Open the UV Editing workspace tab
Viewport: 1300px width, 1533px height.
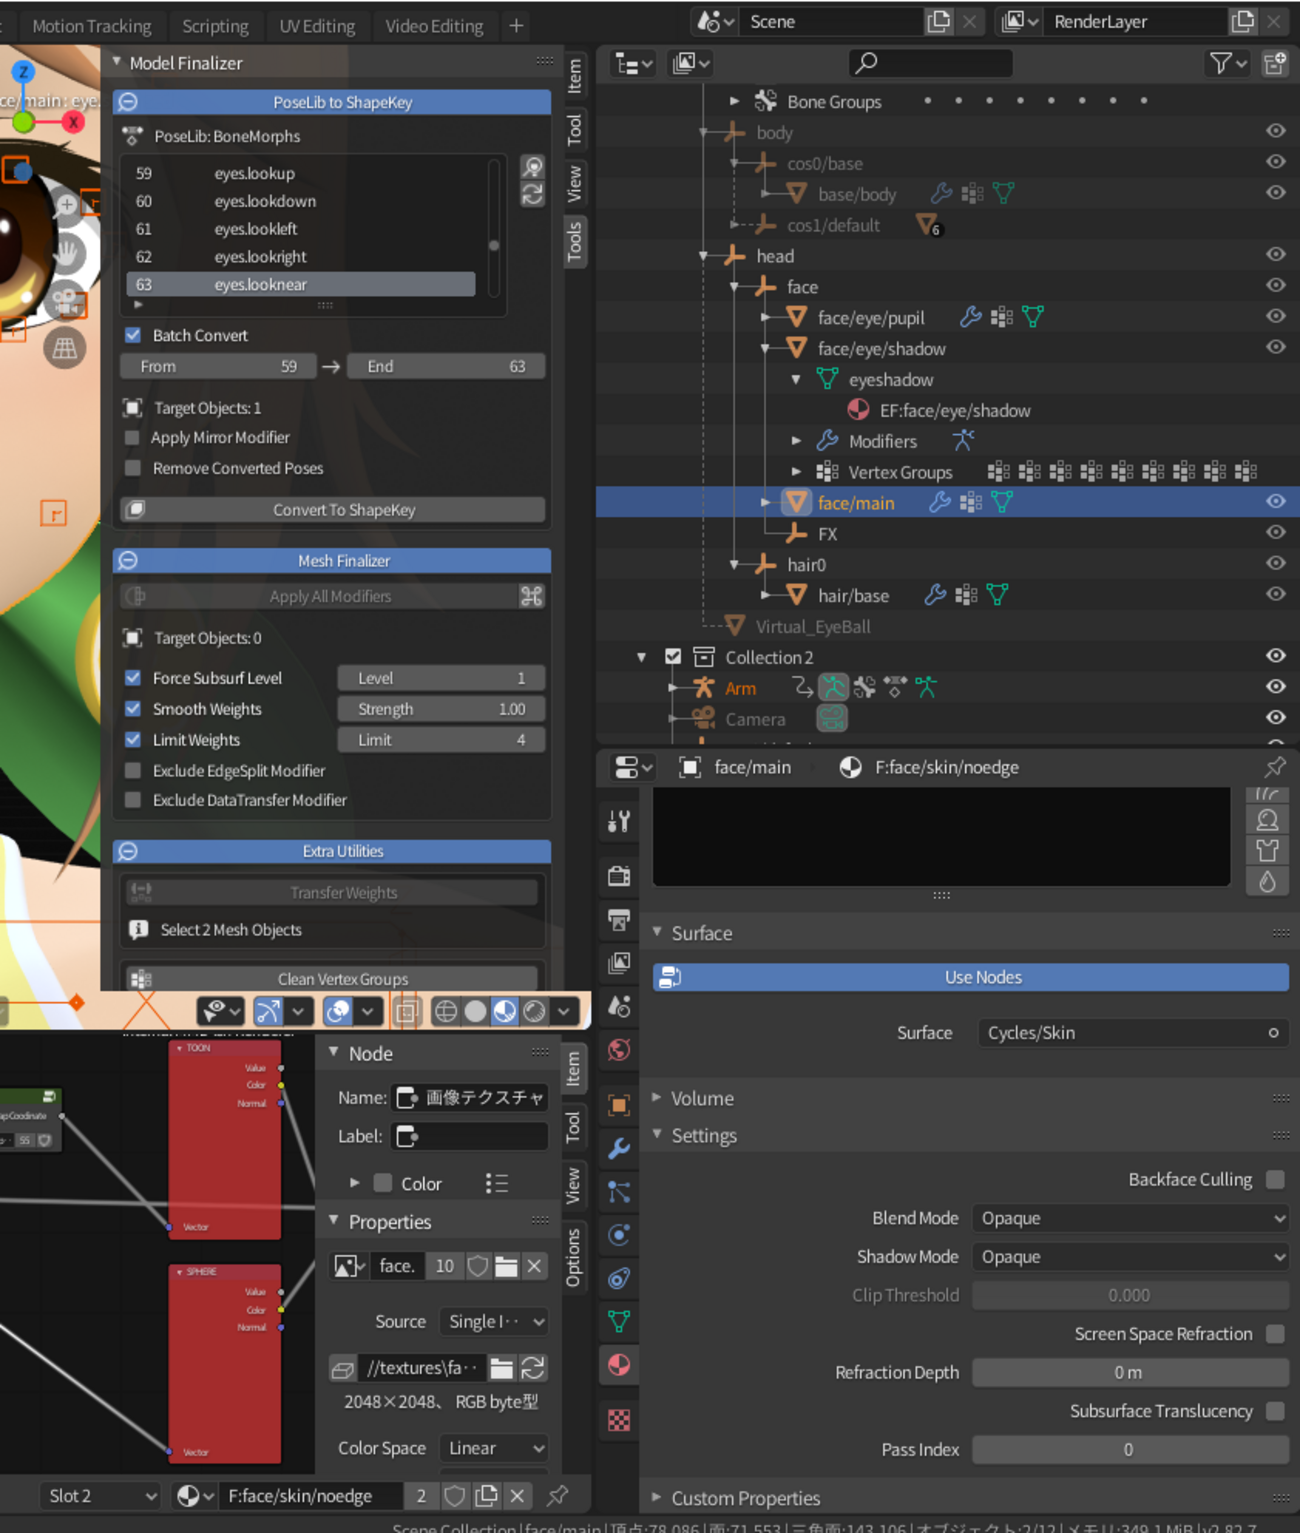[317, 26]
